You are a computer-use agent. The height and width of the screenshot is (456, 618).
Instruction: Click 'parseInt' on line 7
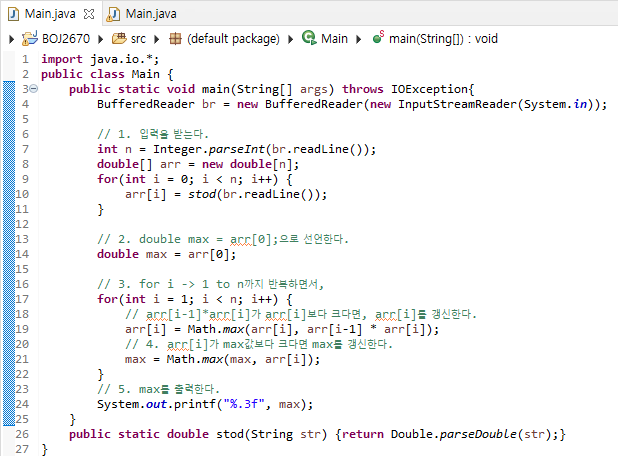pos(236,149)
